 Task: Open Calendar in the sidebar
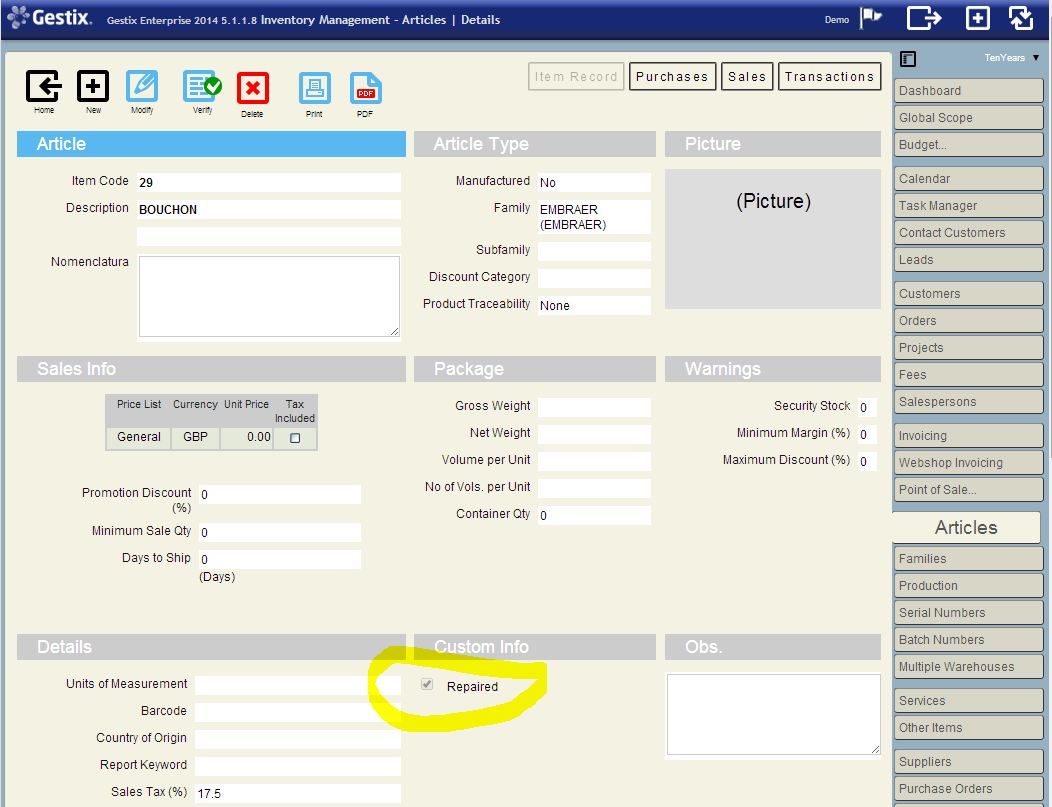(968, 178)
